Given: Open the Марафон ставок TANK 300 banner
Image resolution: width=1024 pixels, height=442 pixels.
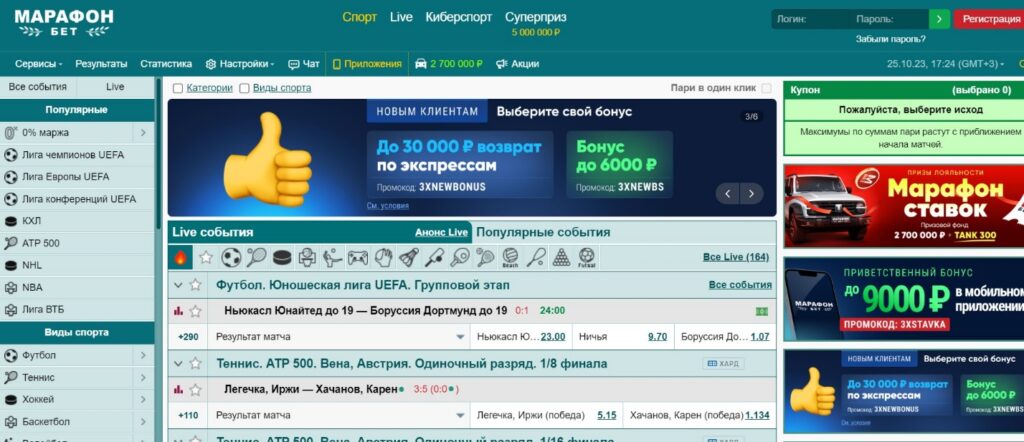Looking at the screenshot, I should 904,206.
